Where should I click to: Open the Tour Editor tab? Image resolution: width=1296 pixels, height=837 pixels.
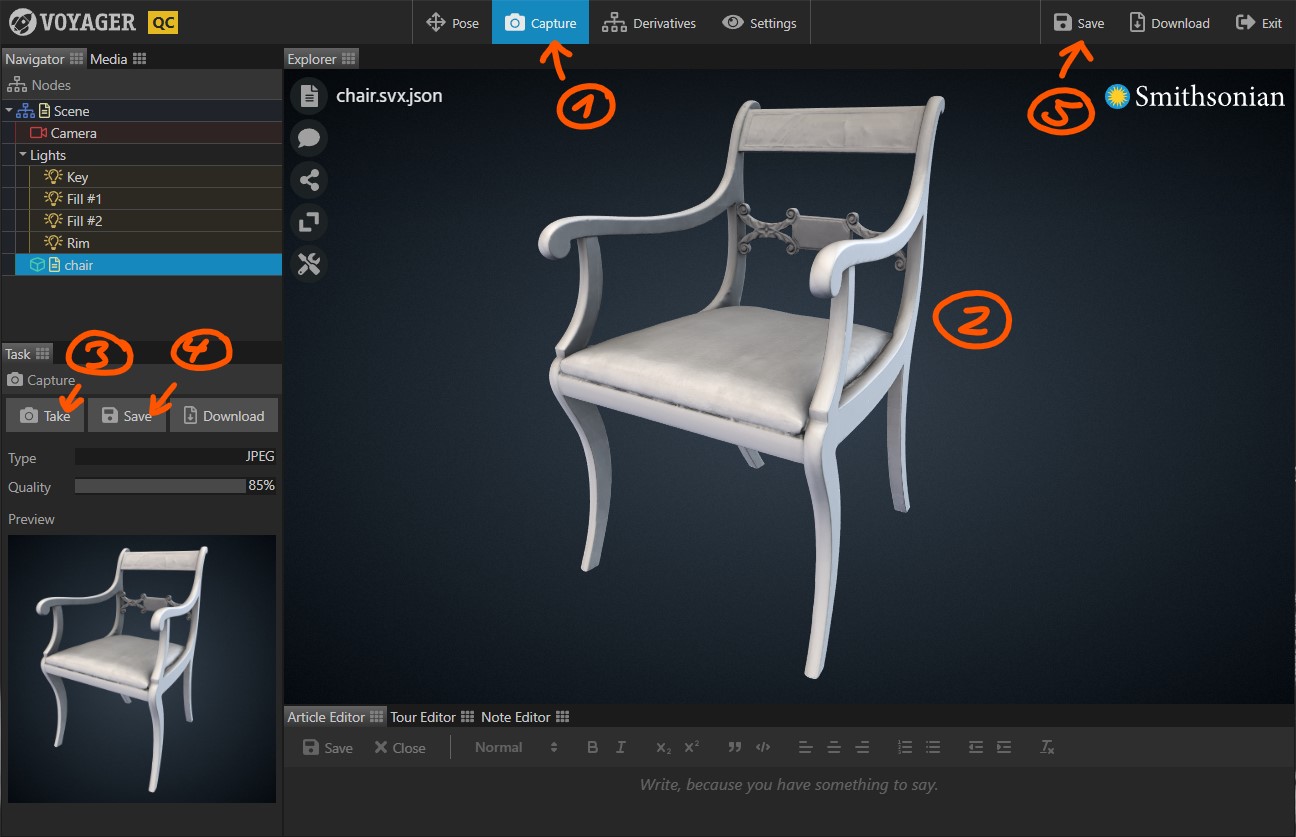(422, 717)
